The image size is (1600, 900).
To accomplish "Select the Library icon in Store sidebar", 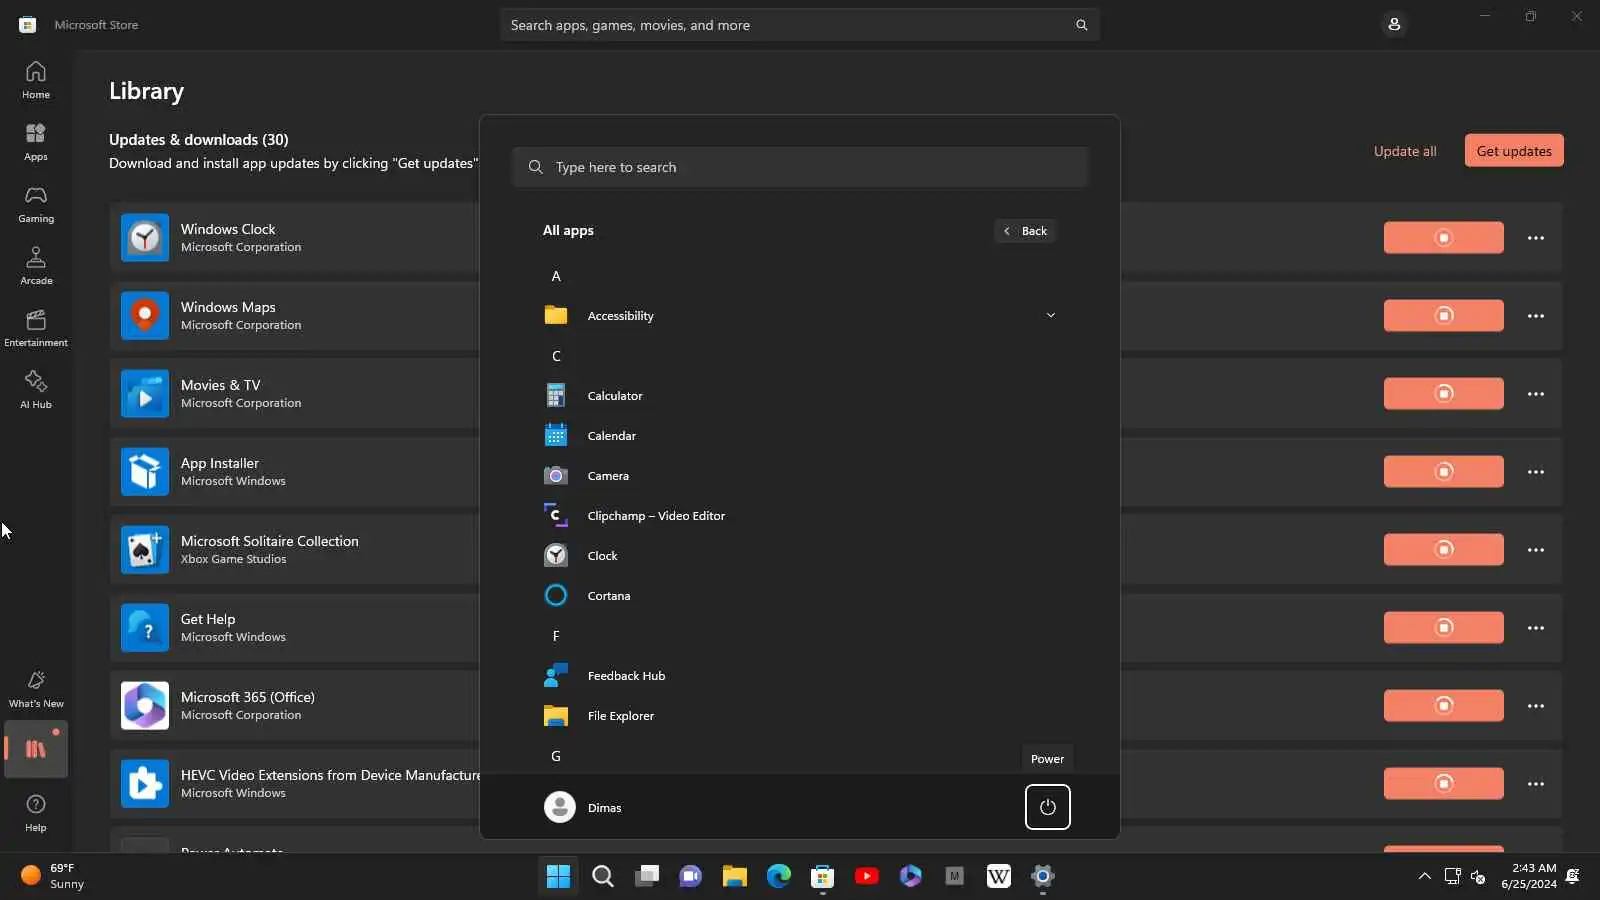I will point(36,749).
